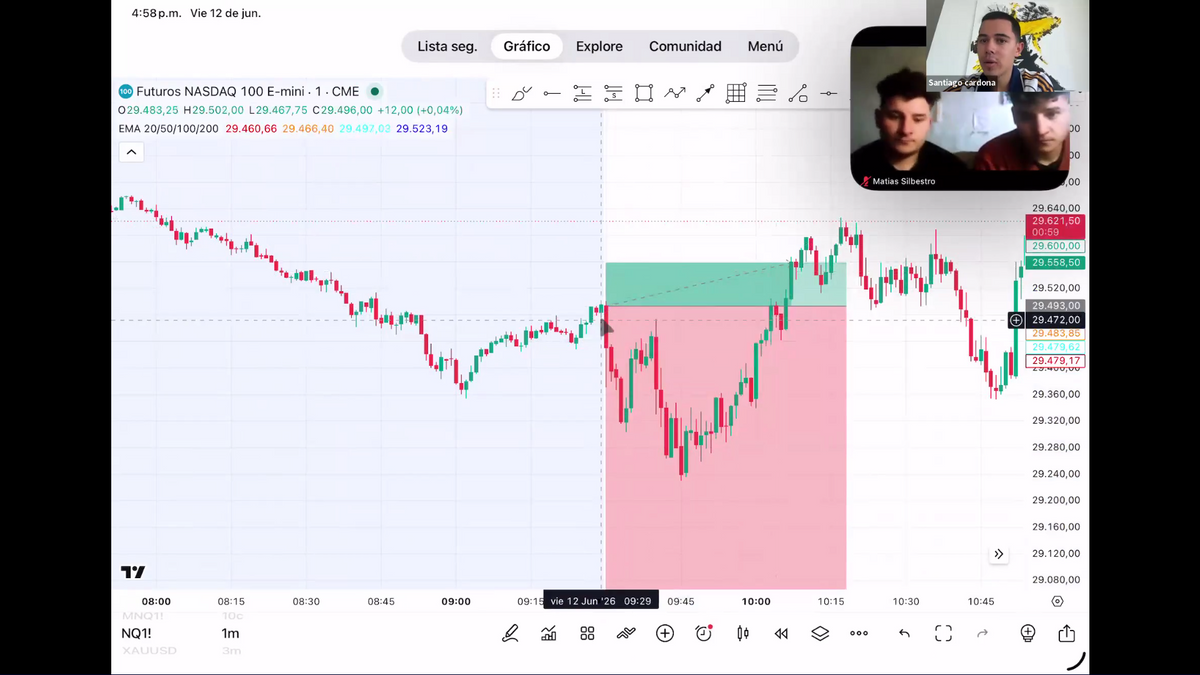Pick the trend line with label box tool
The height and width of the screenshot is (675, 1200).
(798, 93)
